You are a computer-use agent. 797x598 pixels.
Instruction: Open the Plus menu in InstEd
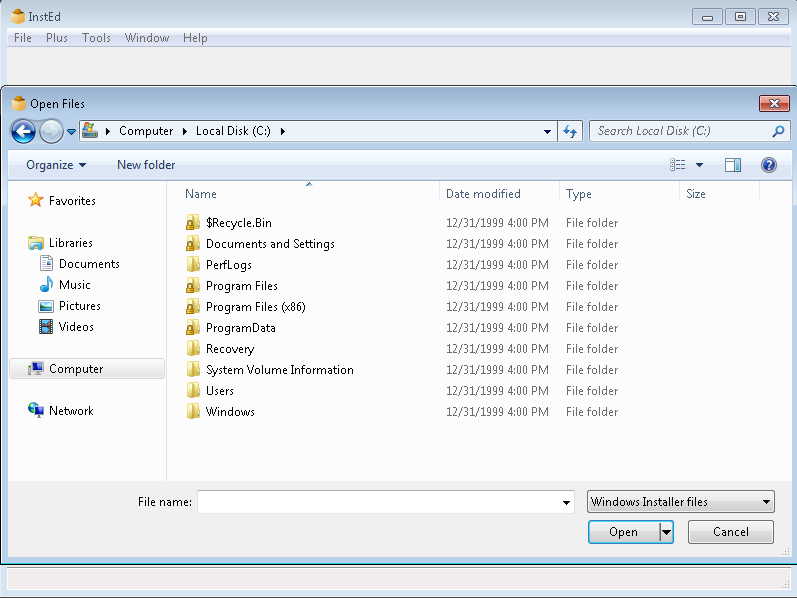56,38
